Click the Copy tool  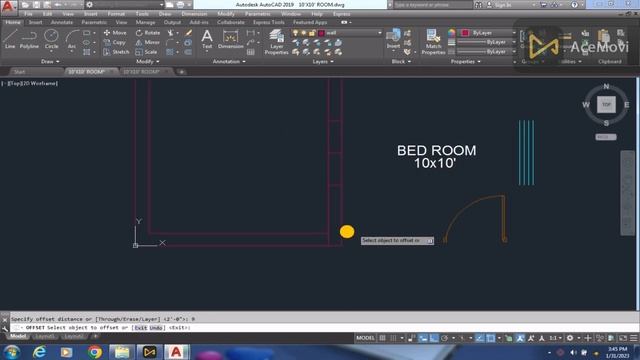coord(115,42)
